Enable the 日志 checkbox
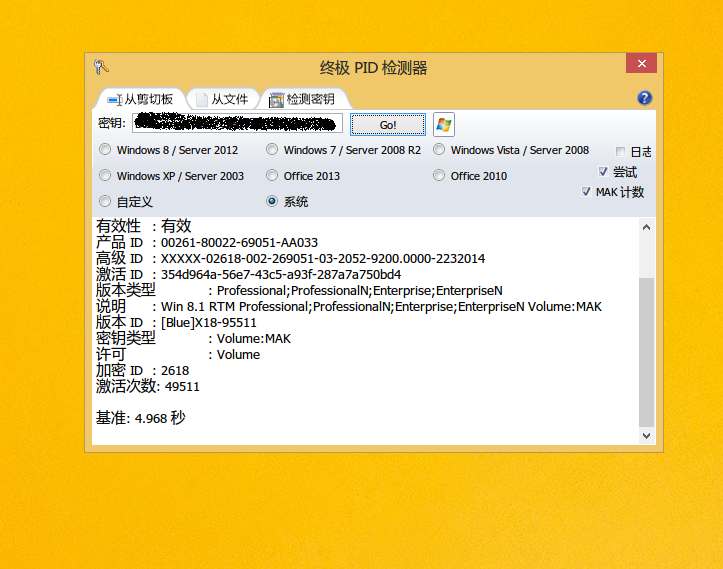The width and height of the screenshot is (723, 569). pyautogui.click(x=621, y=151)
